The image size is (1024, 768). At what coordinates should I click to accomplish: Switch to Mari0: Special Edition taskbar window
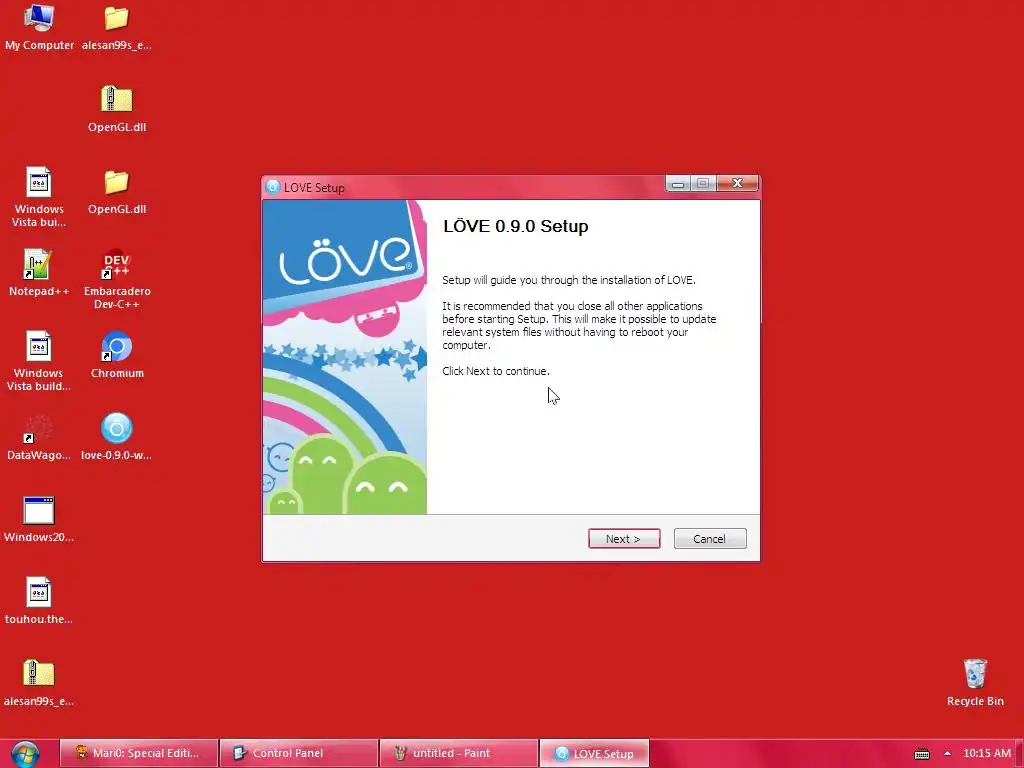[x=138, y=753]
